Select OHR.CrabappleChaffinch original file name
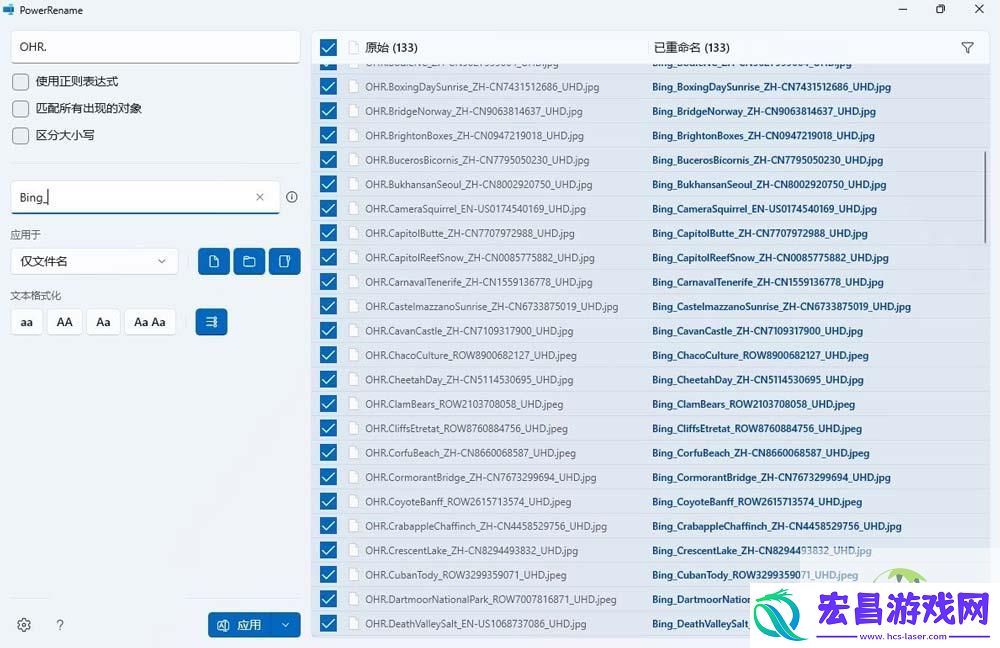1000x648 pixels. (486, 526)
